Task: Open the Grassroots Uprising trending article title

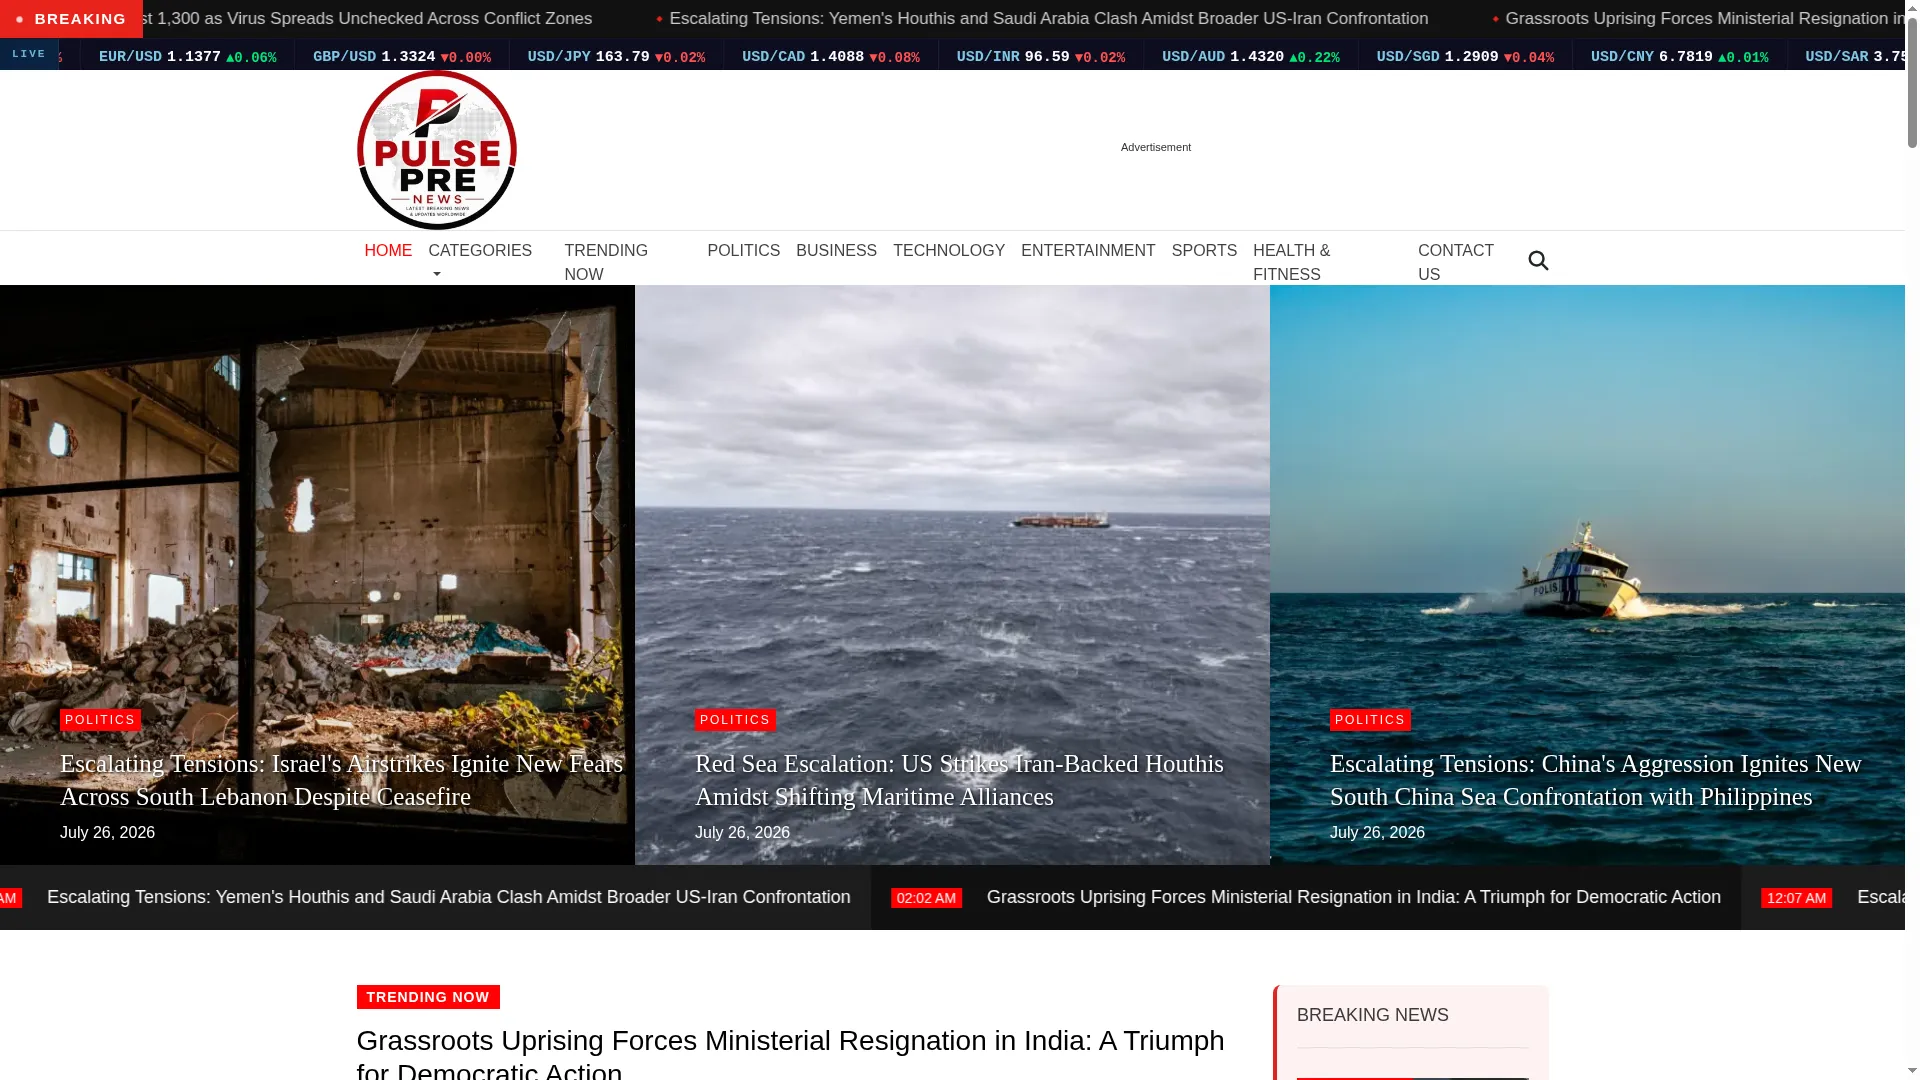Action: click(790, 1054)
